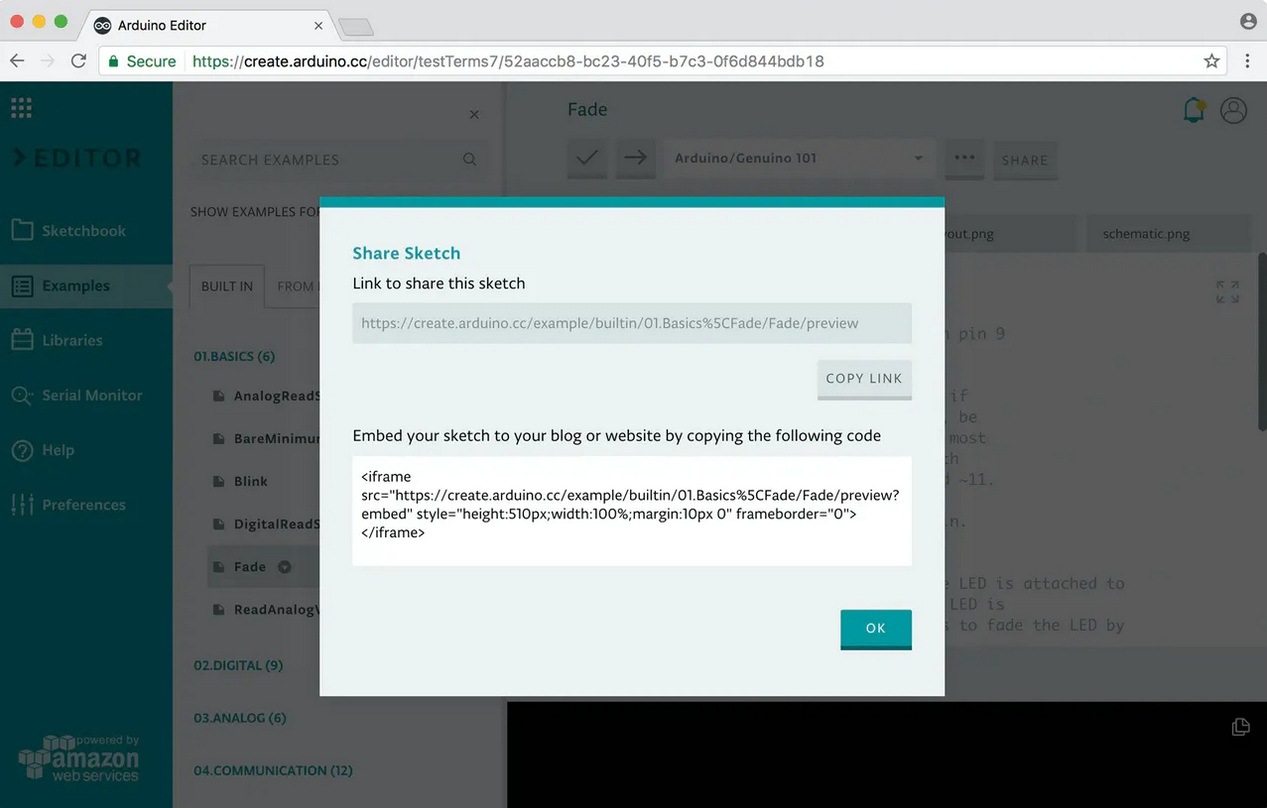Open the user profile icon
1267x808 pixels.
click(x=1234, y=110)
